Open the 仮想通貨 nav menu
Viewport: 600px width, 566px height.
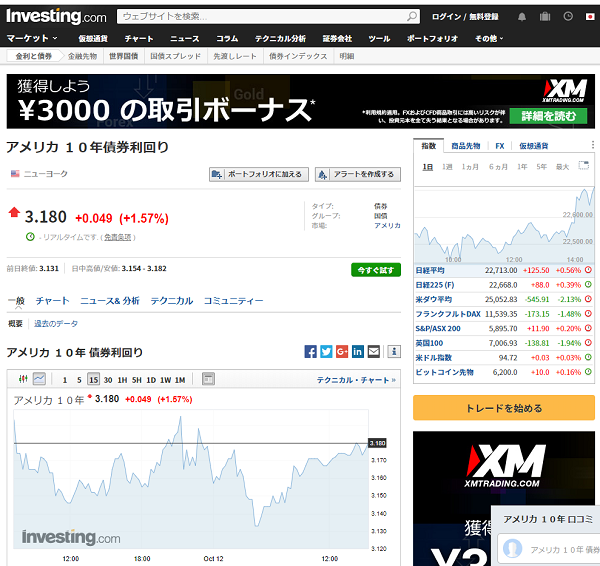(93, 38)
